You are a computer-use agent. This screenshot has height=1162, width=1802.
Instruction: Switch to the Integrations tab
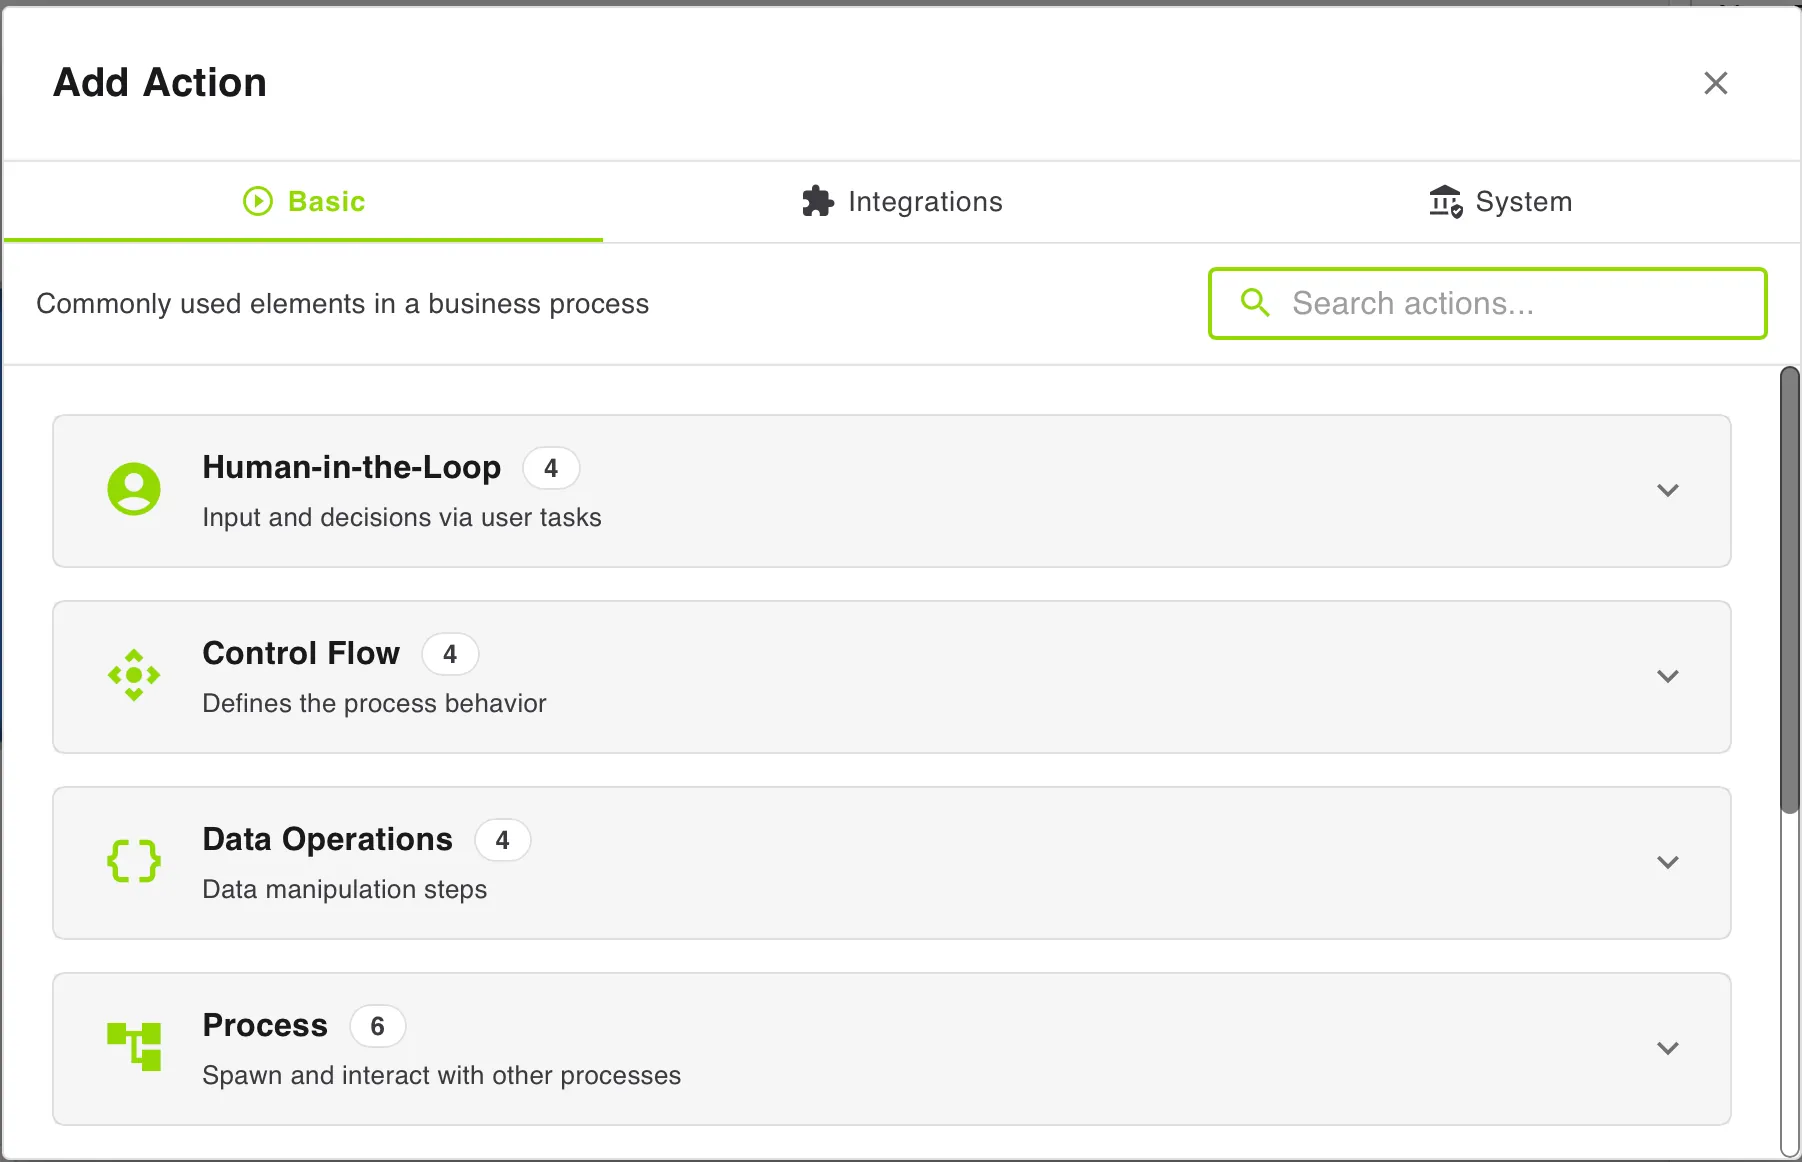902,202
